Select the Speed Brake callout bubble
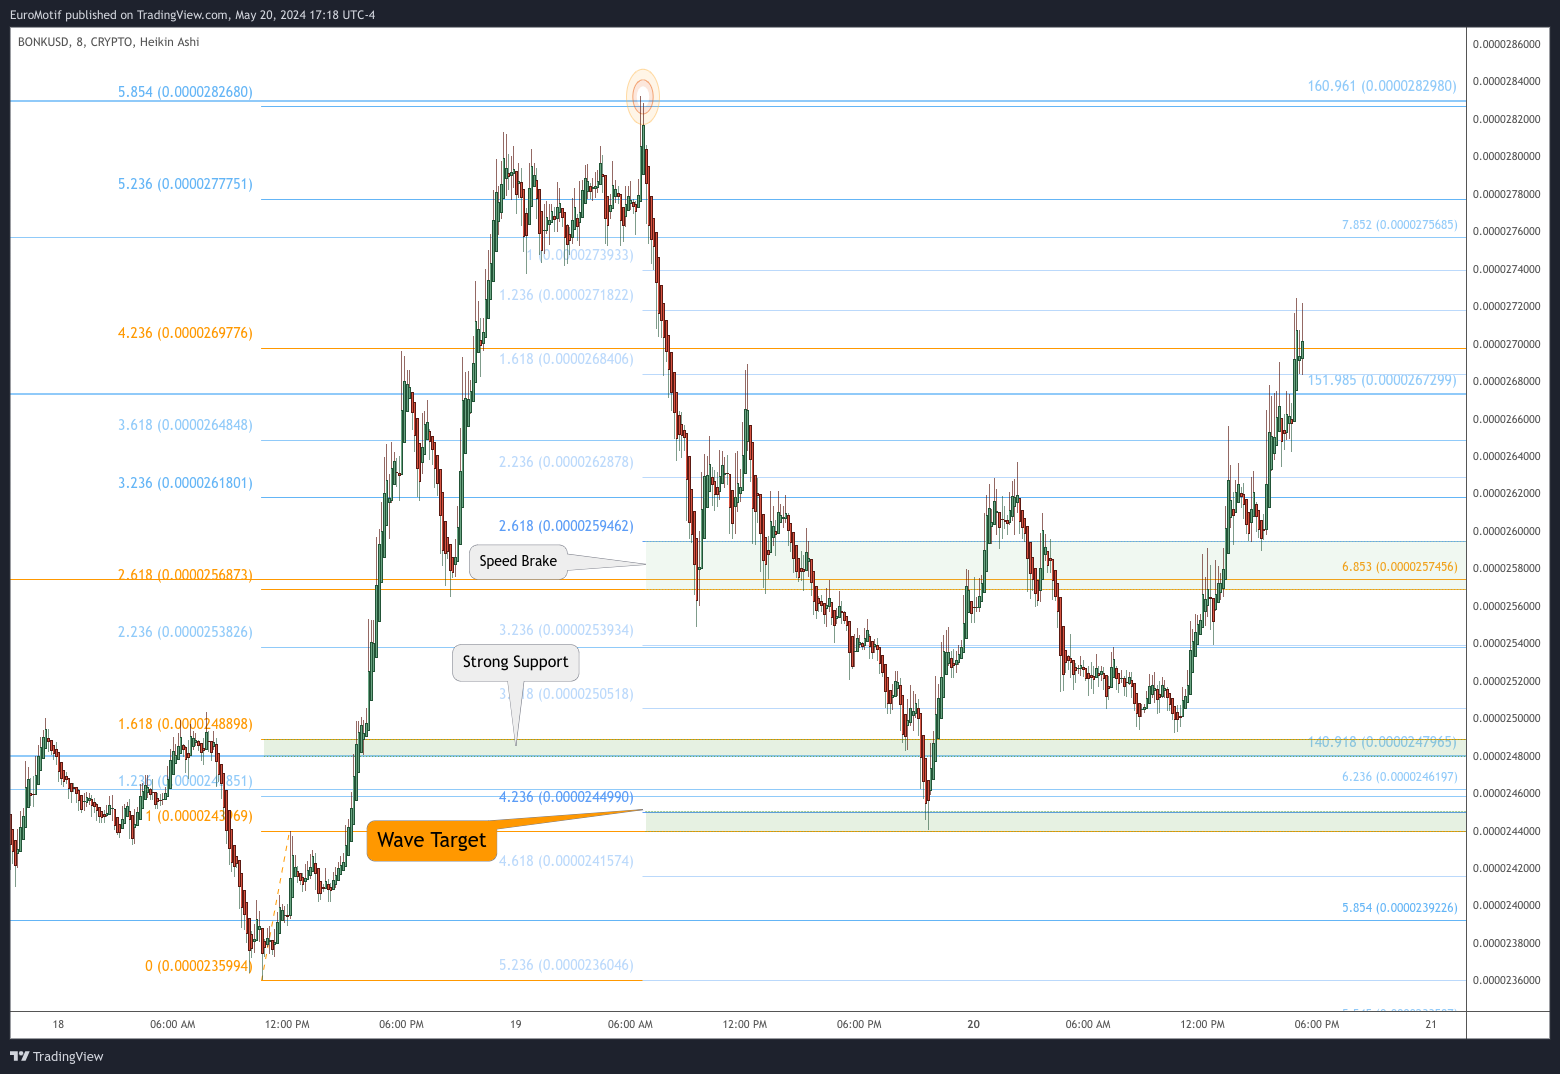Image resolution: width=1560 pixels, height=1074 pixels. [x=518, y=561]
